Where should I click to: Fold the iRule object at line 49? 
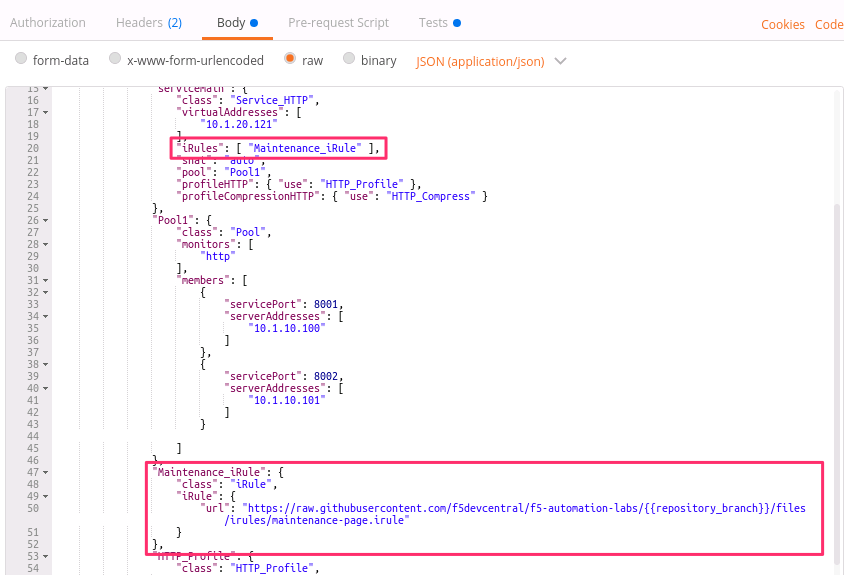pos(46,496)
